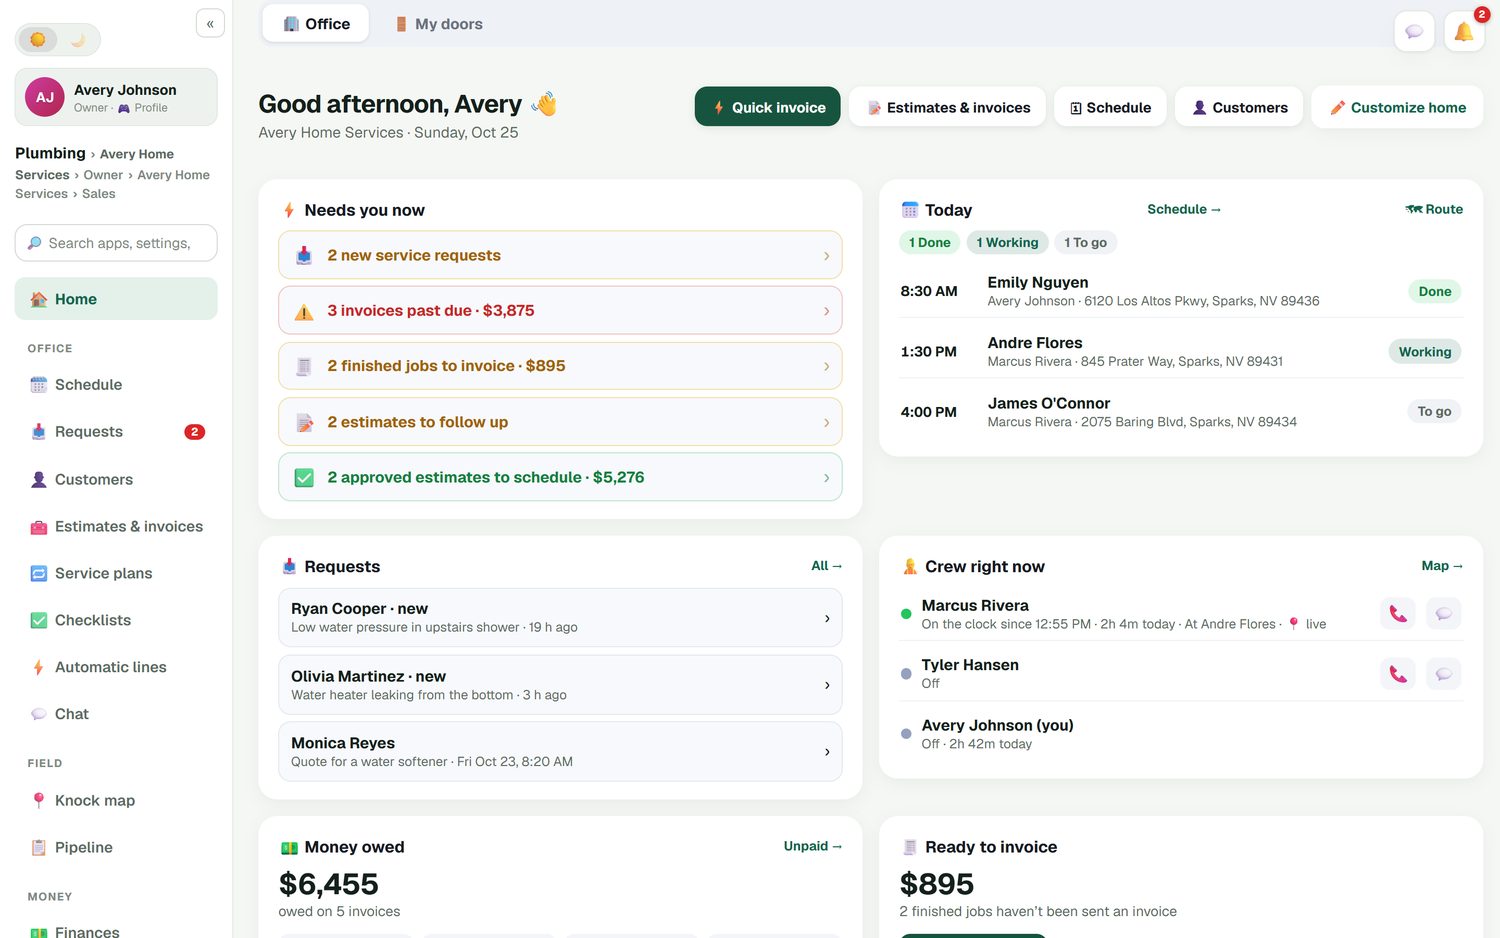The height and width of the screenshot is (938, 1500).
Task: Open the chat bubble icon in top bar
Action: pos(1414,32)
